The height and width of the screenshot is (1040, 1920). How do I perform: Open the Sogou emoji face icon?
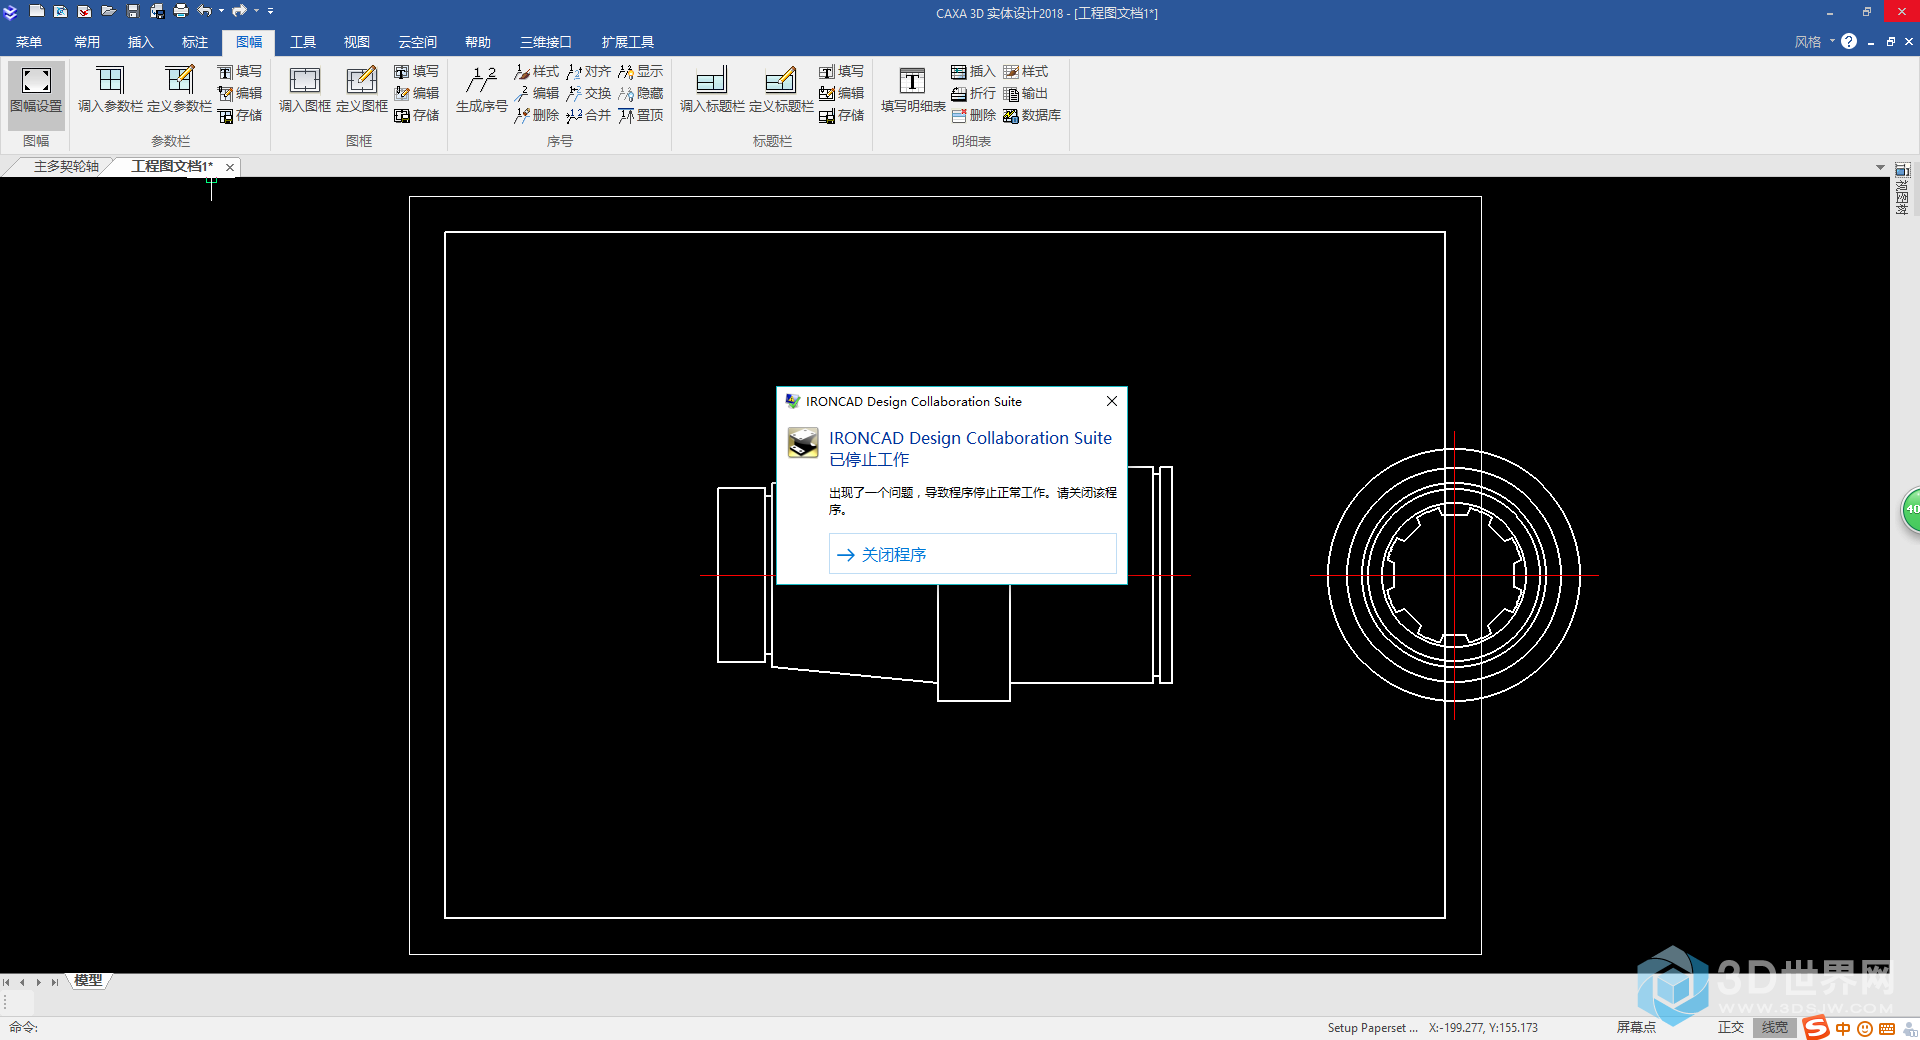click(x=1865, y=1029)
